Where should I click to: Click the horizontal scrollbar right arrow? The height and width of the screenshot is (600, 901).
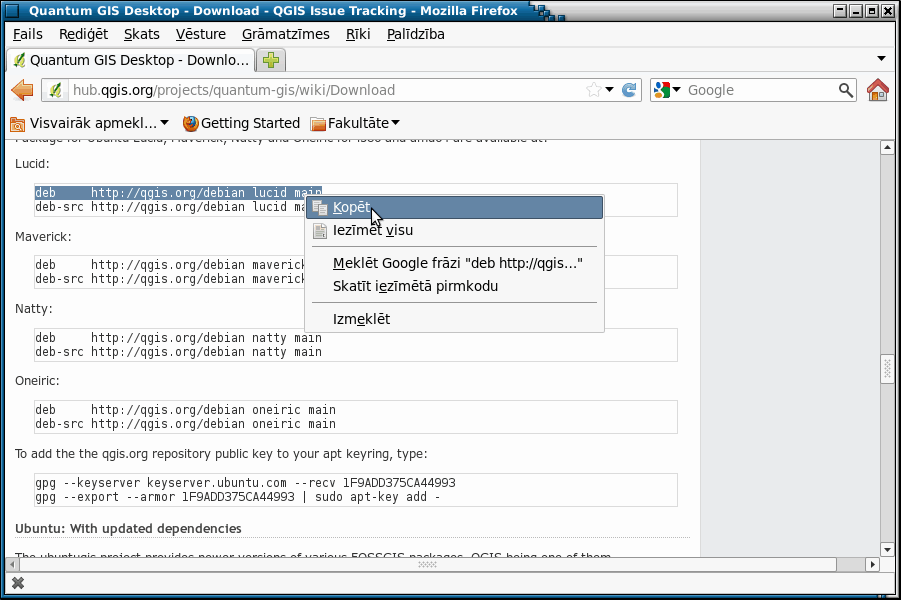click(873, 564)
